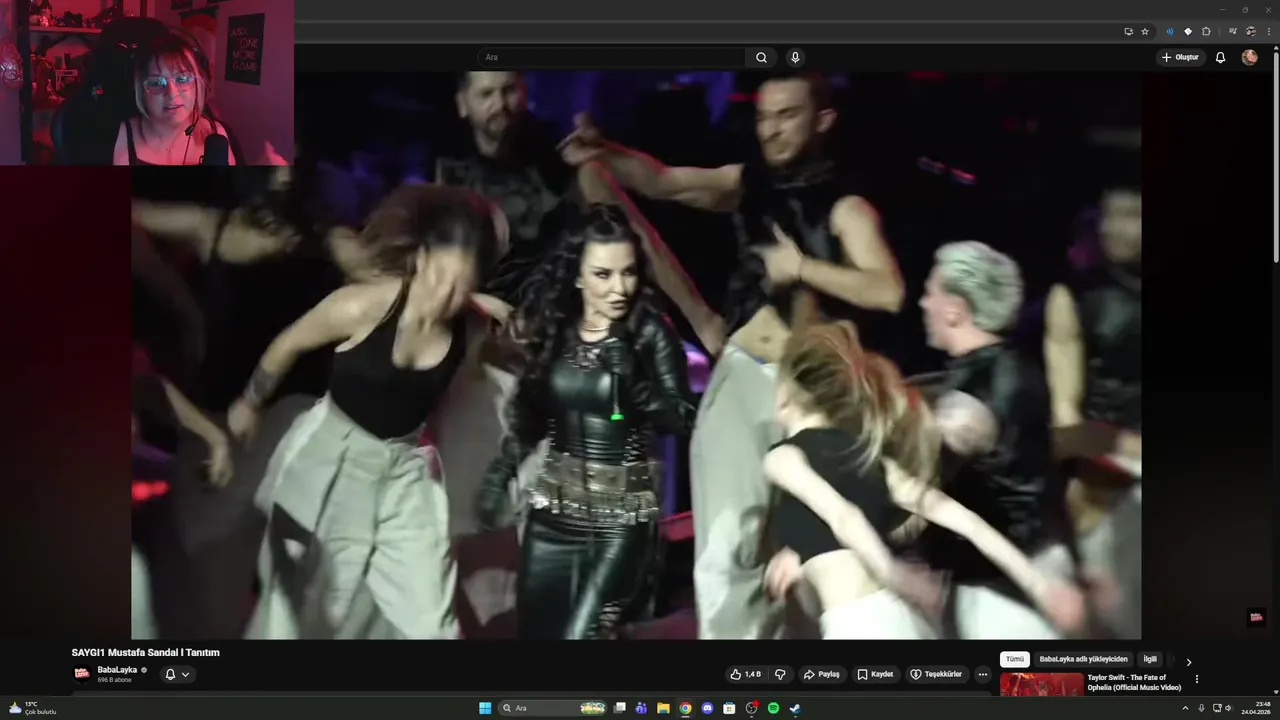Open the Chrome profile avatar
The image size is (1280, 720).
(1251, 31)
